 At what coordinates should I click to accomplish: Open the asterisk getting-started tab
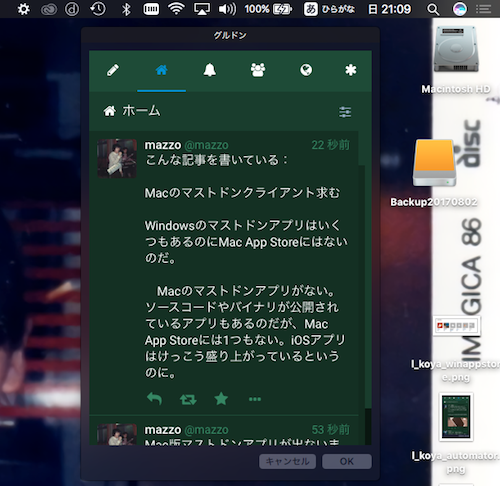click(x=351, y=70)
